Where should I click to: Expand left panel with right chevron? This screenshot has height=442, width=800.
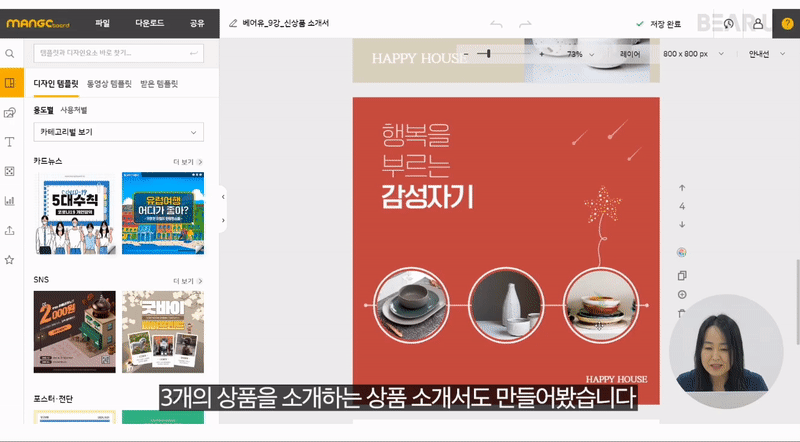click(223, 220)
